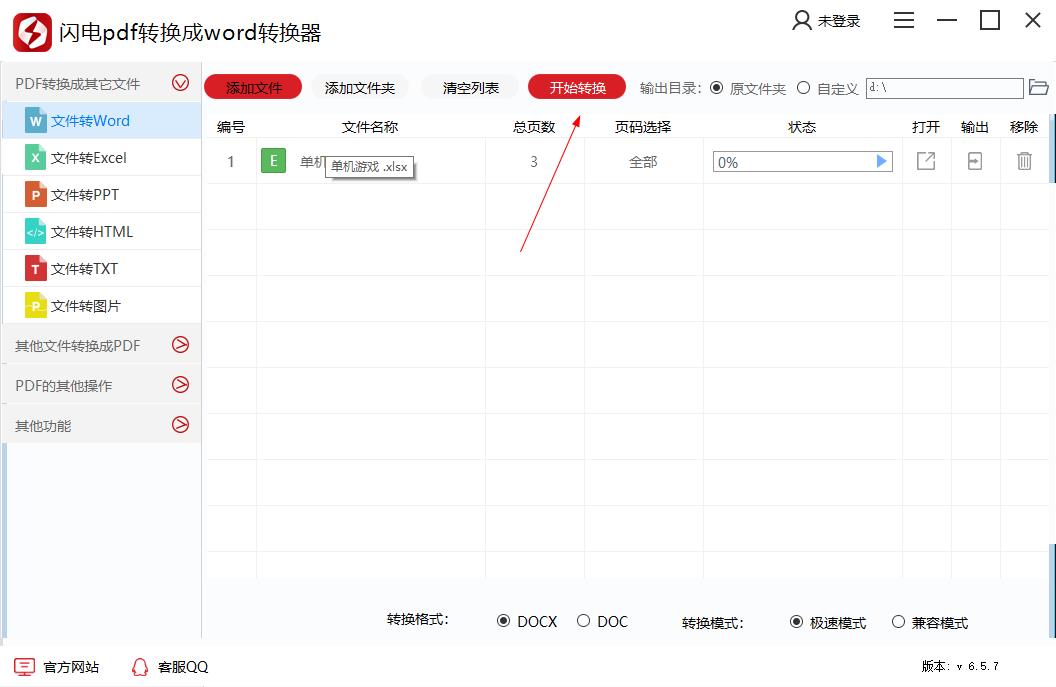Click the output folder icon in row 1
This screenshot has width=1056, height=687.
coord(975,161)
